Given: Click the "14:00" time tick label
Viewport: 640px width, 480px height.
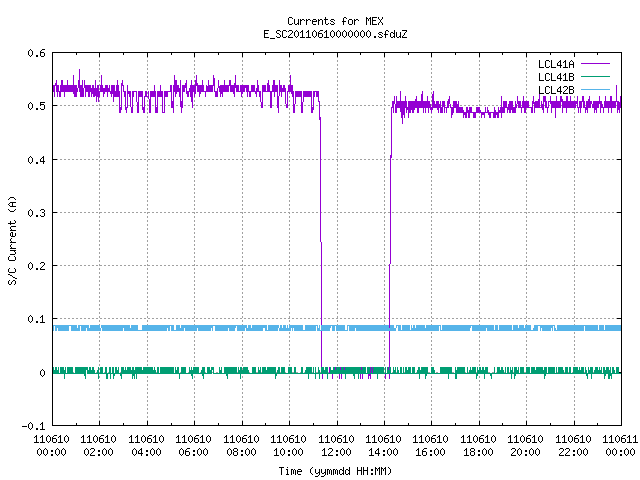Looking at the screenshot, I should click(383, 452).
